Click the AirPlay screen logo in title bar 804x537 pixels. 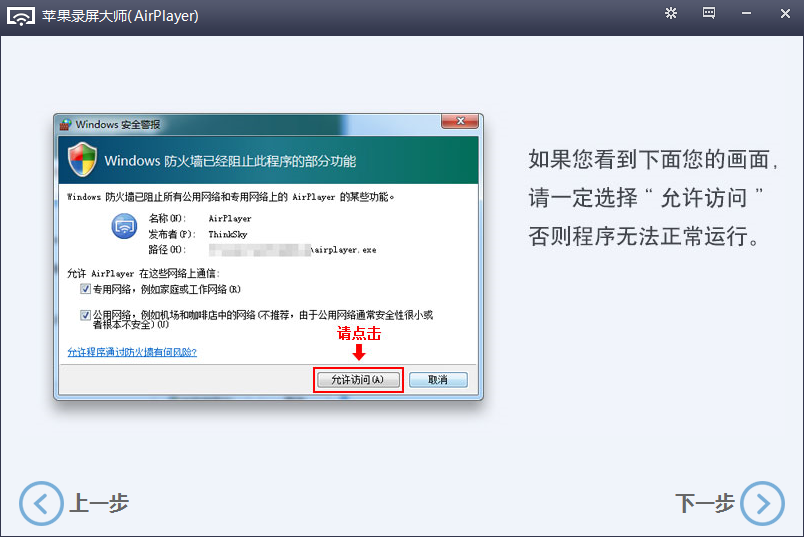21,16
